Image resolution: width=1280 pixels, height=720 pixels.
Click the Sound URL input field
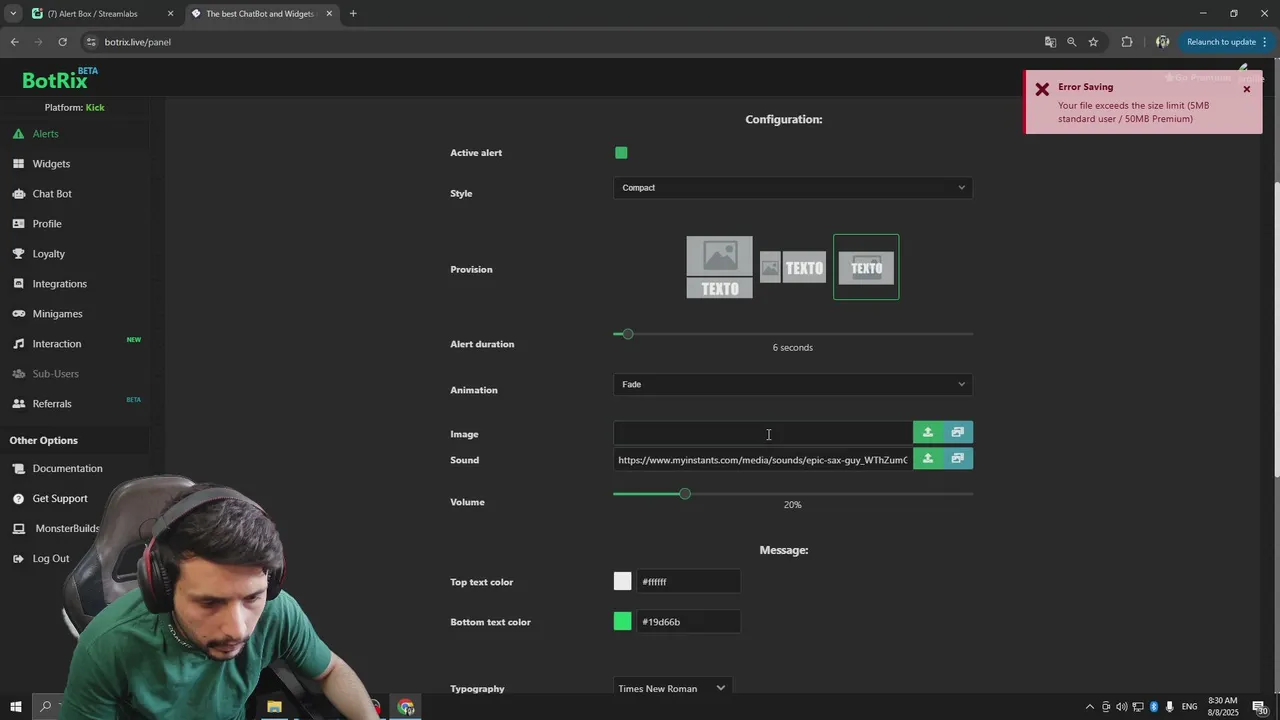click(x=763, y=459)
